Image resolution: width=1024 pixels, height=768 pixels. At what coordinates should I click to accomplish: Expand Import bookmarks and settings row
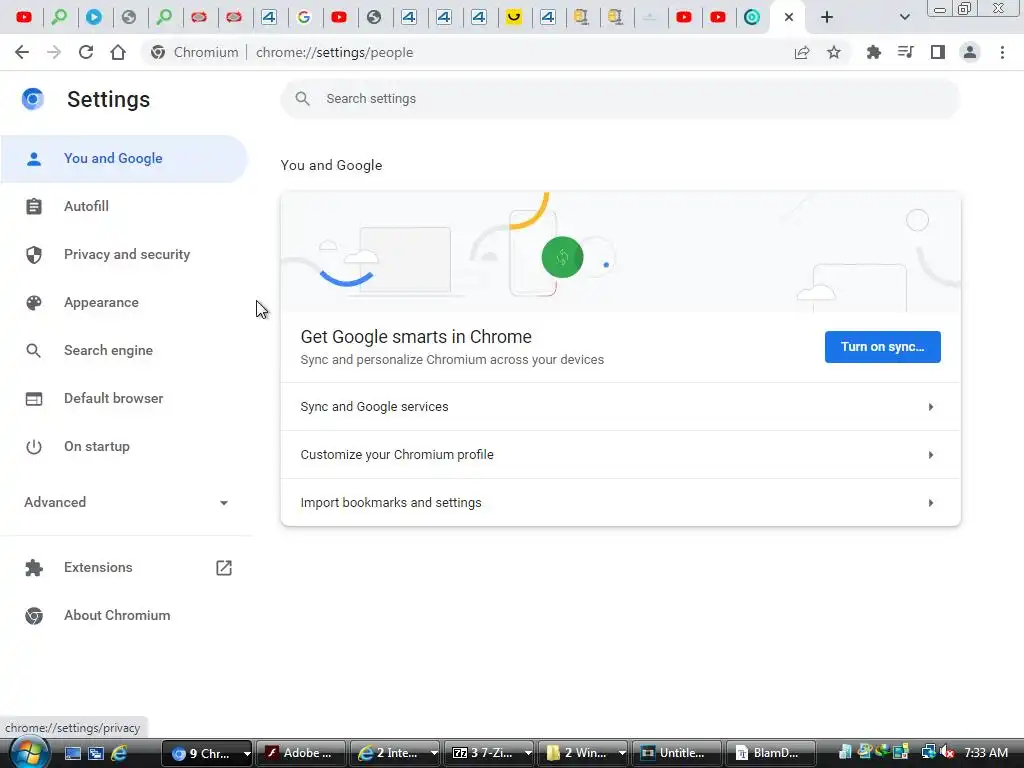(620, 502)
